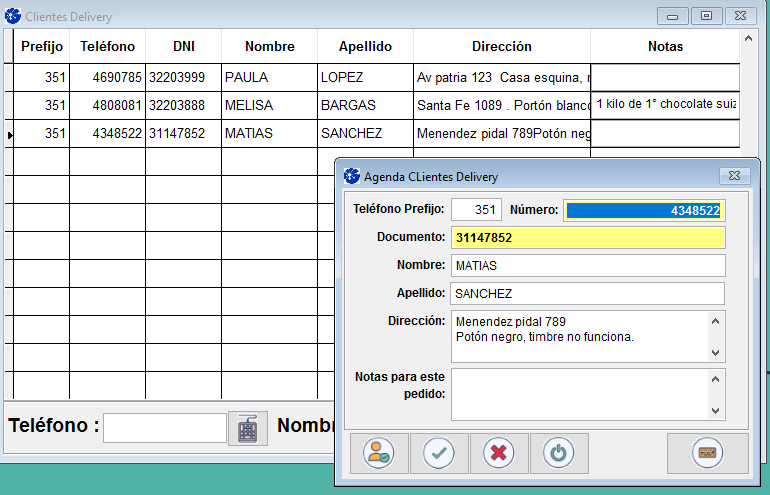770x495 pixels.
Task: Click the Documento field with 31147852
Action: pos(588,238)
